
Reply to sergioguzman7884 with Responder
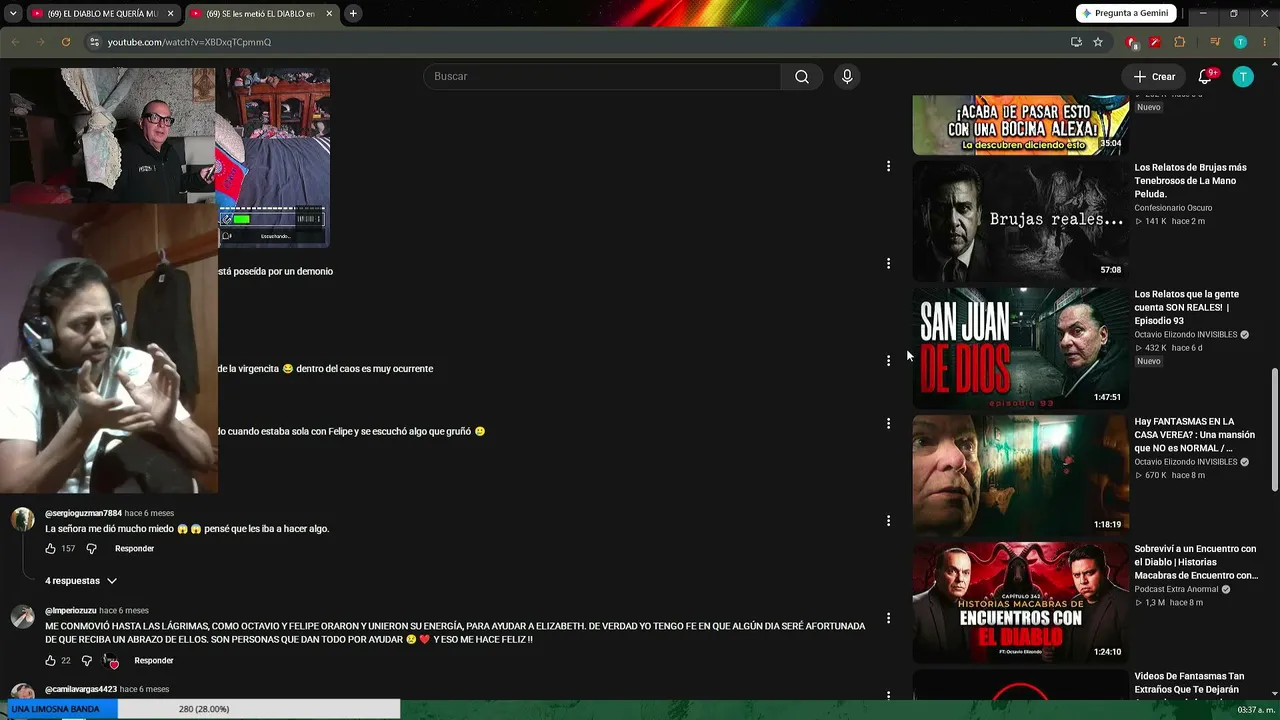point(134,549)
